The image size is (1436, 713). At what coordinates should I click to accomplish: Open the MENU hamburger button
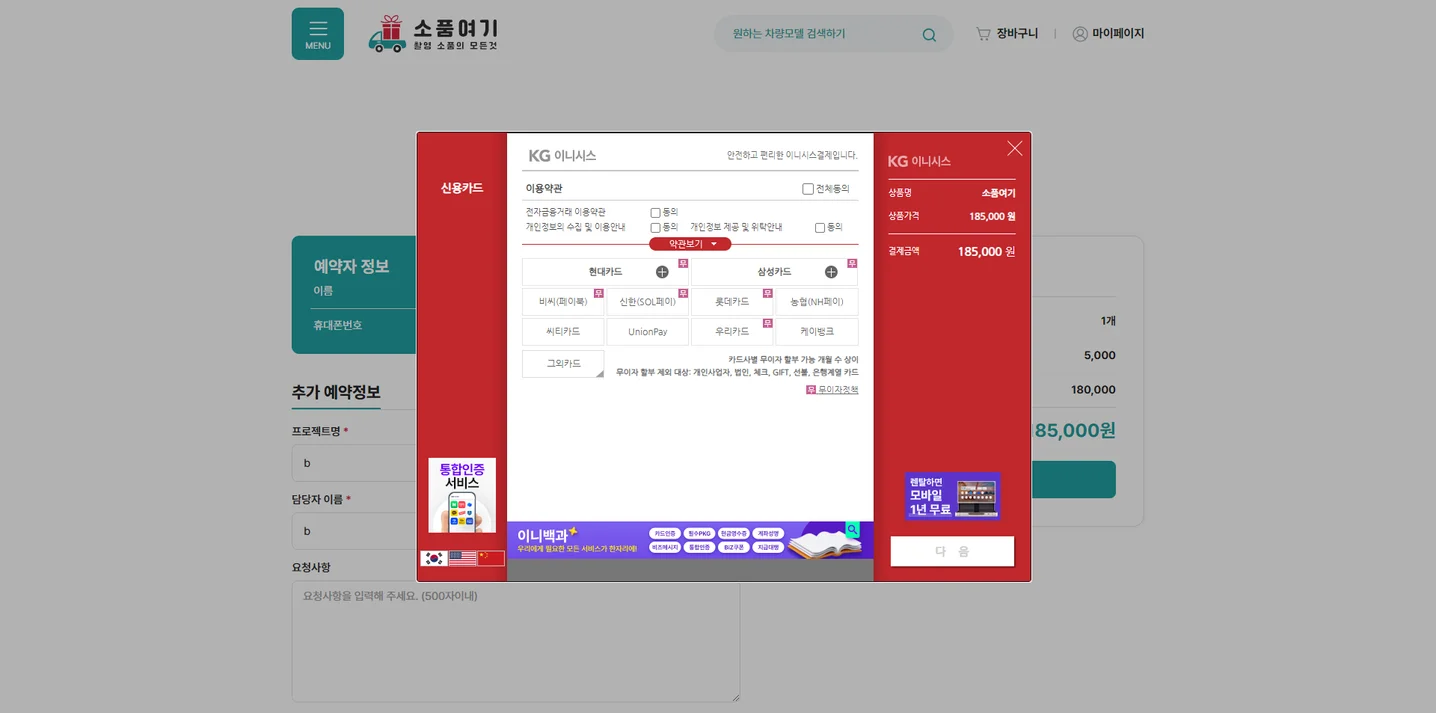(x=318, y=34)
